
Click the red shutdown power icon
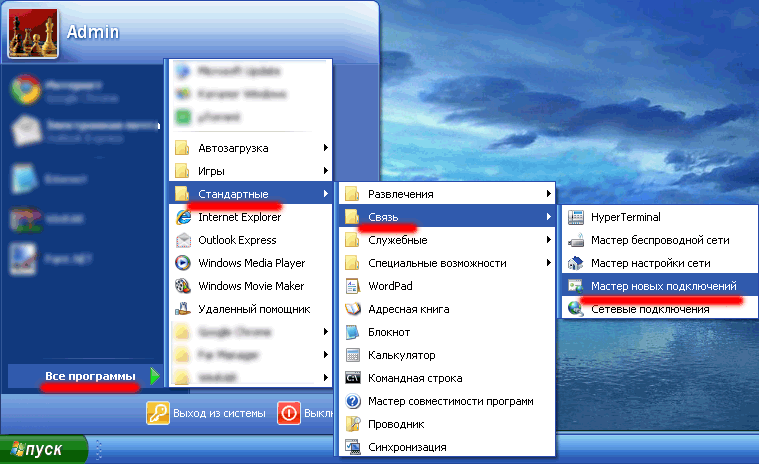[289, 413]
